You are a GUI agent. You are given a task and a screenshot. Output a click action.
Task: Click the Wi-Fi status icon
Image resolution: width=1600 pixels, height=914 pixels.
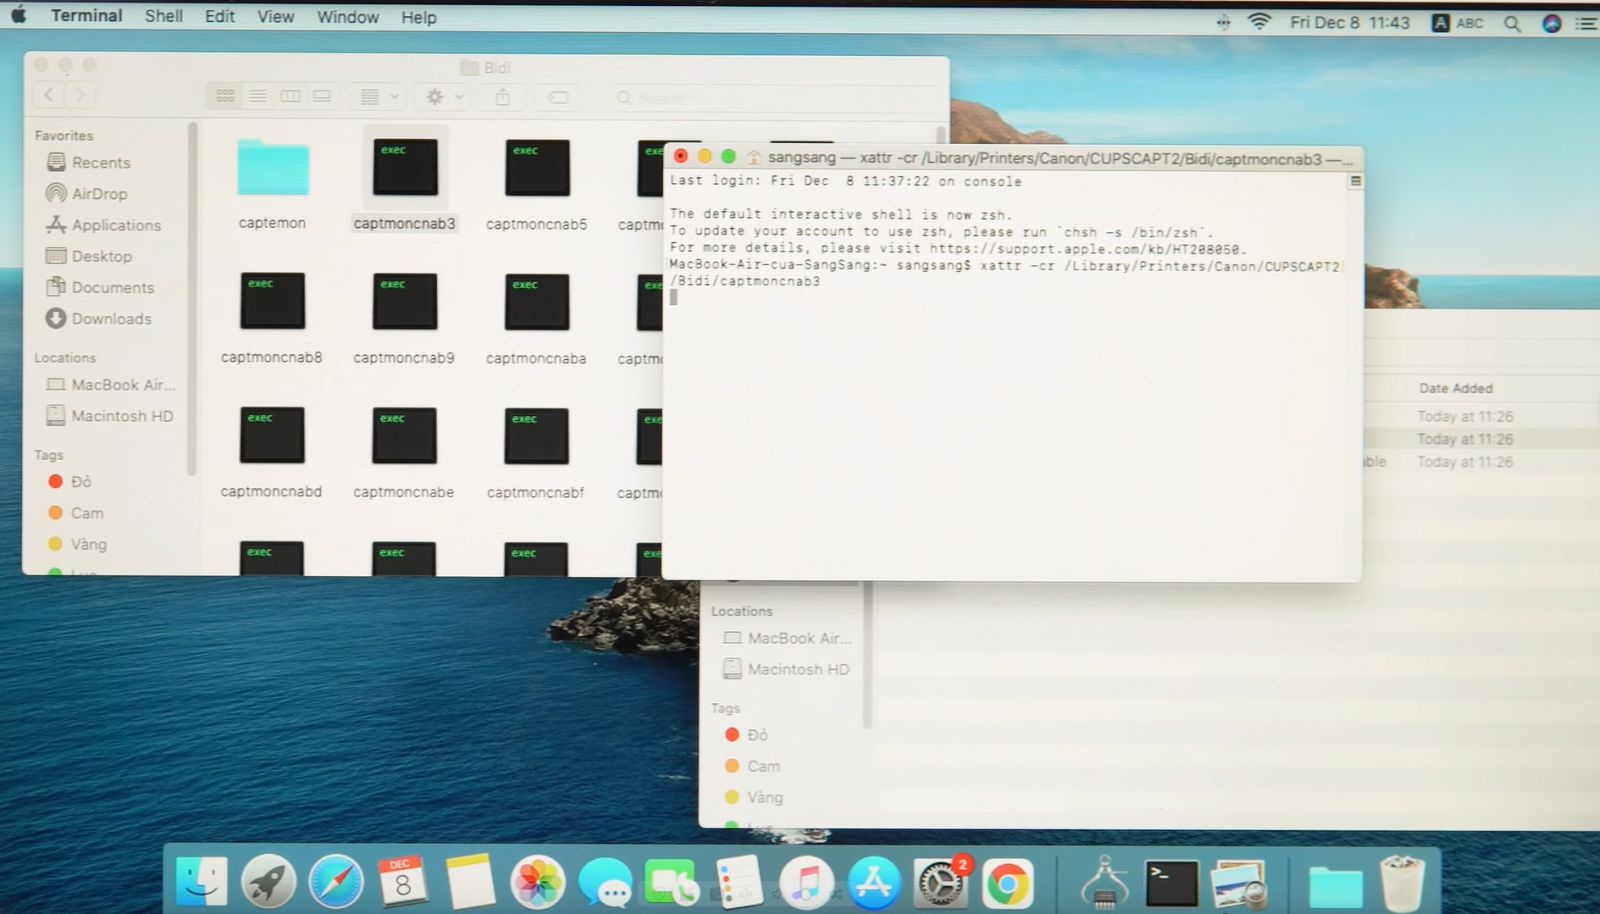(1259, 21)
